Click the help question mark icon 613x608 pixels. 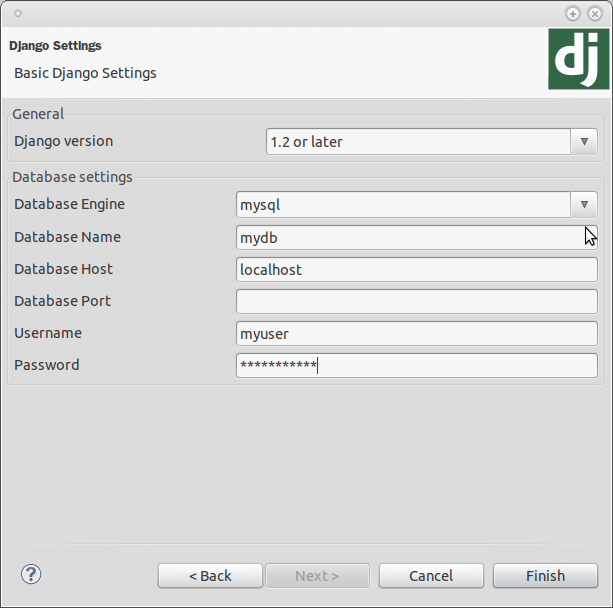pos(31,574)
